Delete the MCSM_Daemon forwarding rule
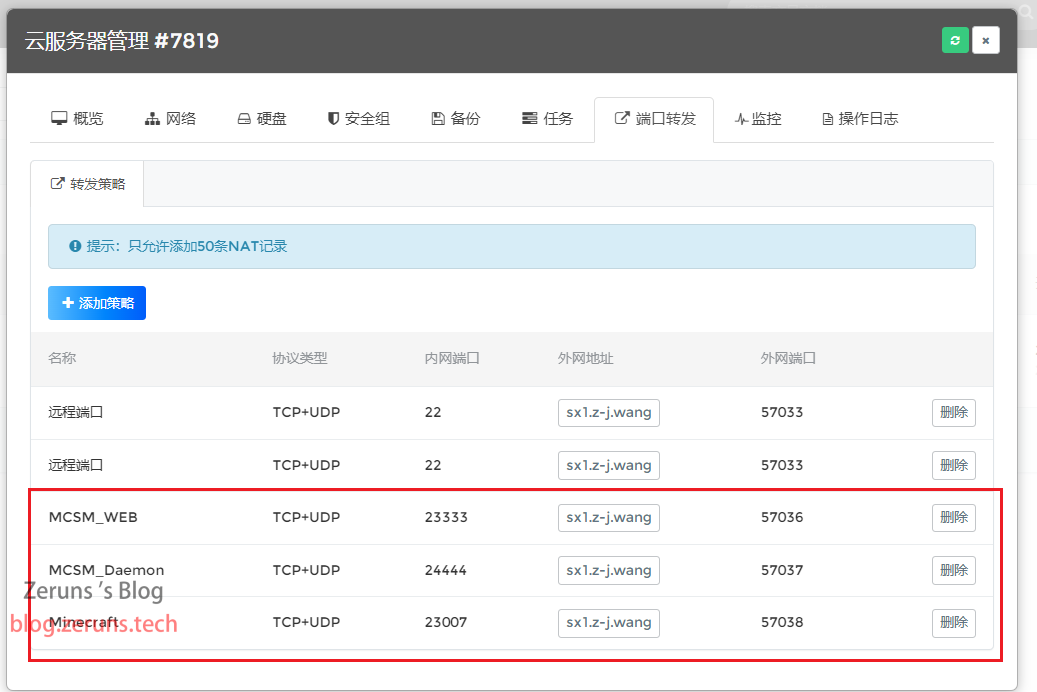The image size is (1037, 692). (954, 570)
